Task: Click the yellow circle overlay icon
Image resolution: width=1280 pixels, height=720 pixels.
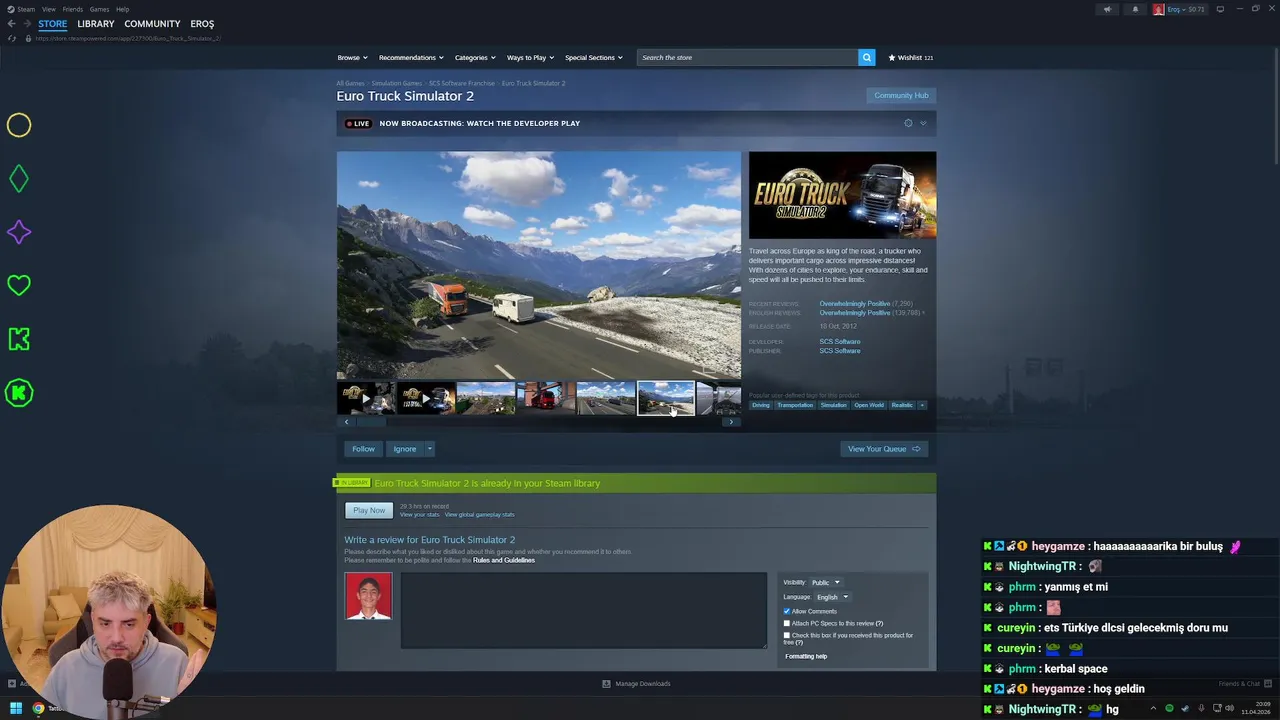Action: click(x=19, y=125)
